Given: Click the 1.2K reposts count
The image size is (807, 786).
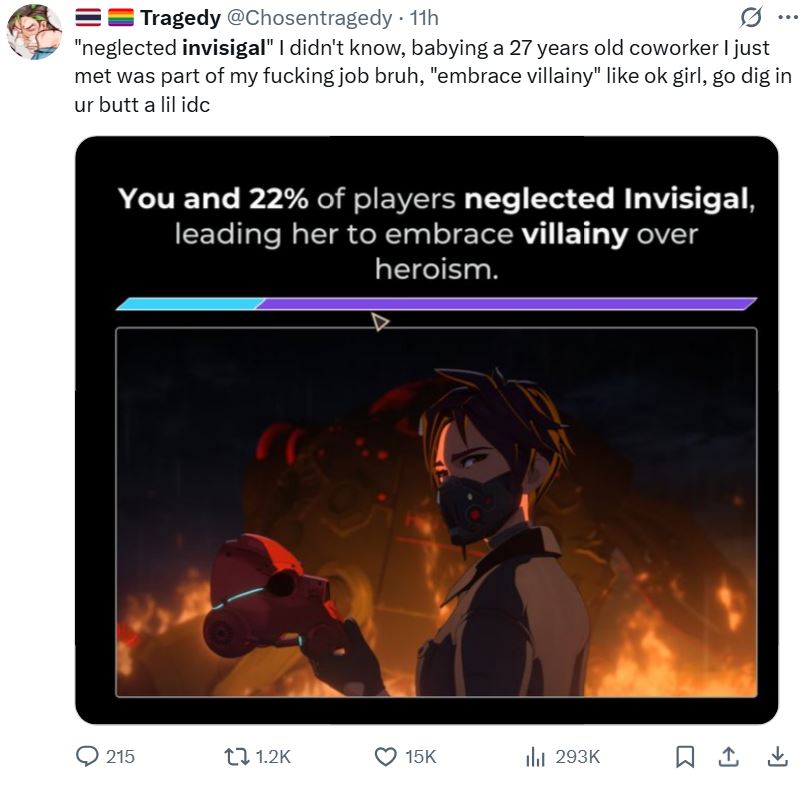Looking at the screenshot, I should coord(273,757).
